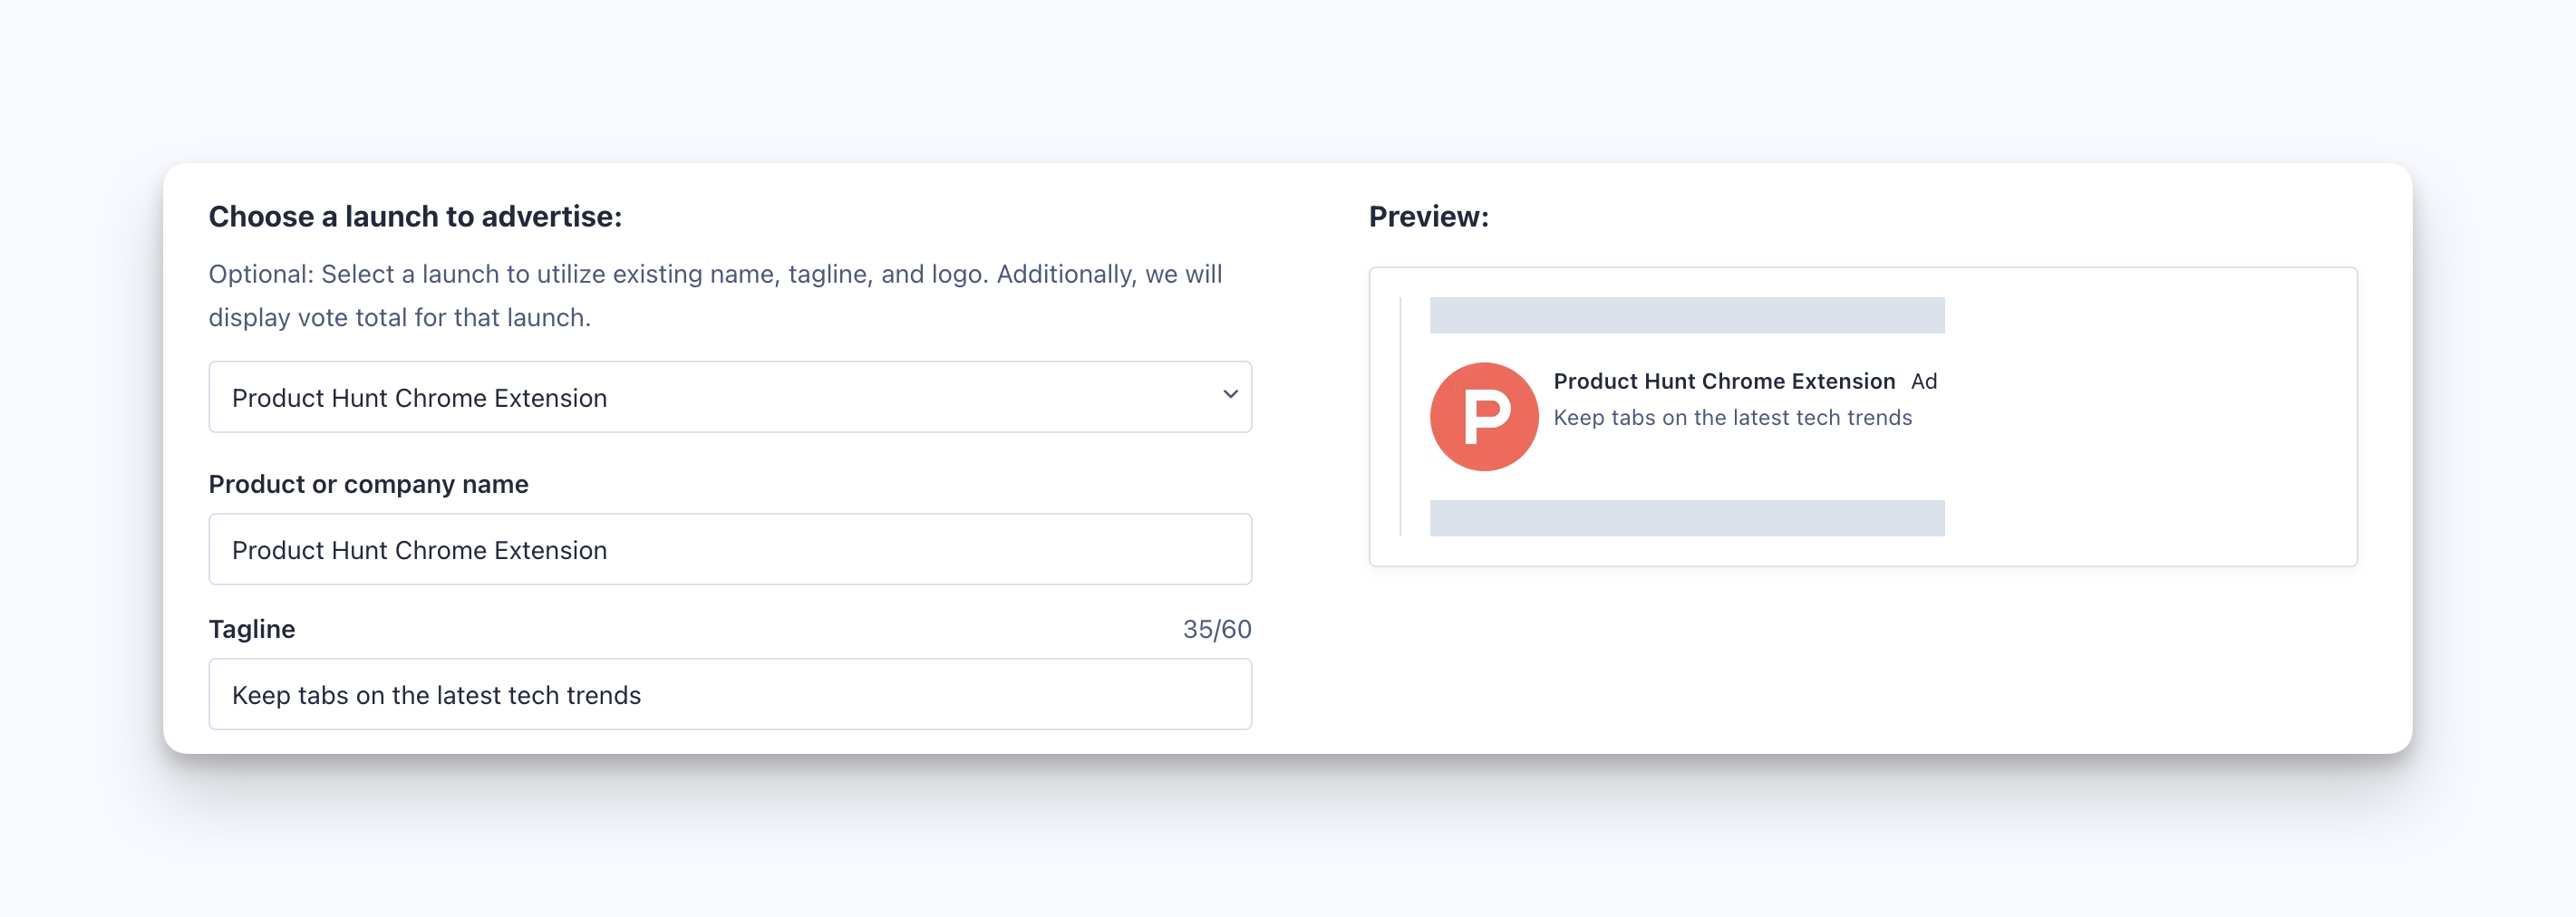
Task: Click the bottom gray placeholder bar in preview
Action: coord(1686,518)
